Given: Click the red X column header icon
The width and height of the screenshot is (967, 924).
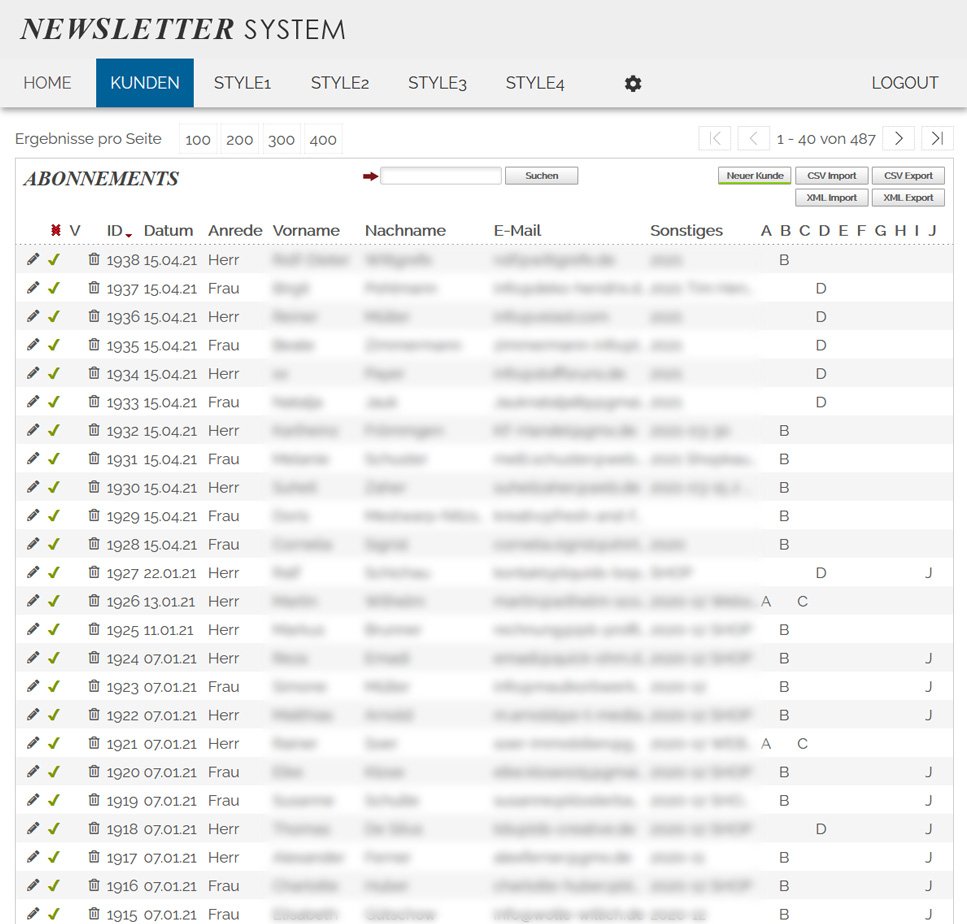Looking at the screenshot, I should [x=56, y=231].
